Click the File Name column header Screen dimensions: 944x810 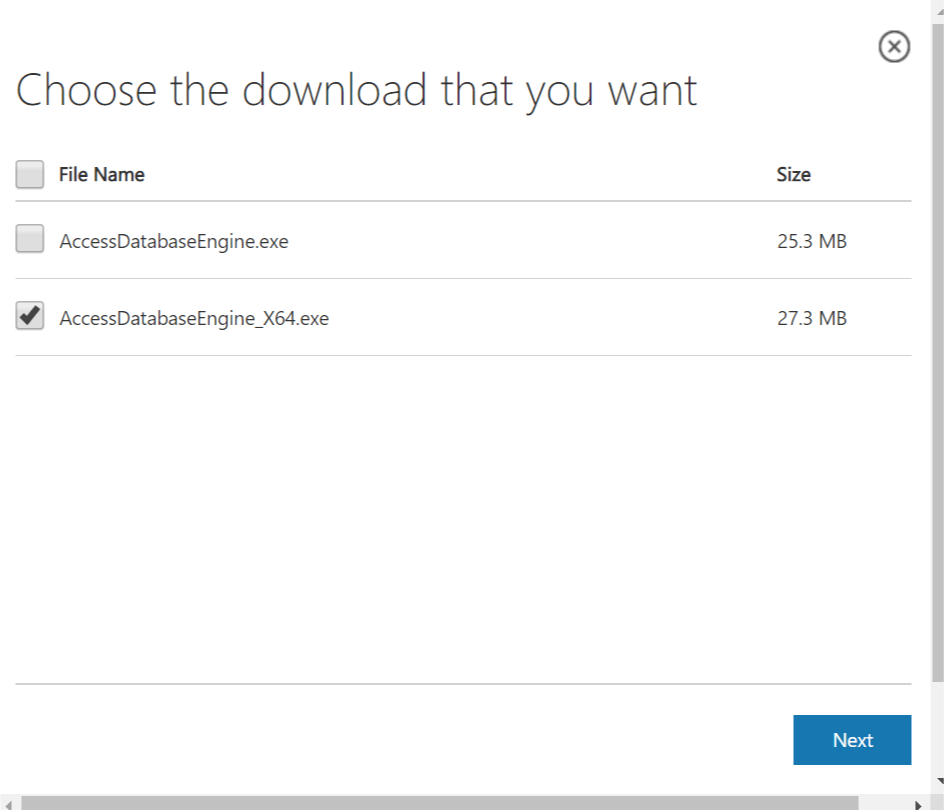point(102,174)
